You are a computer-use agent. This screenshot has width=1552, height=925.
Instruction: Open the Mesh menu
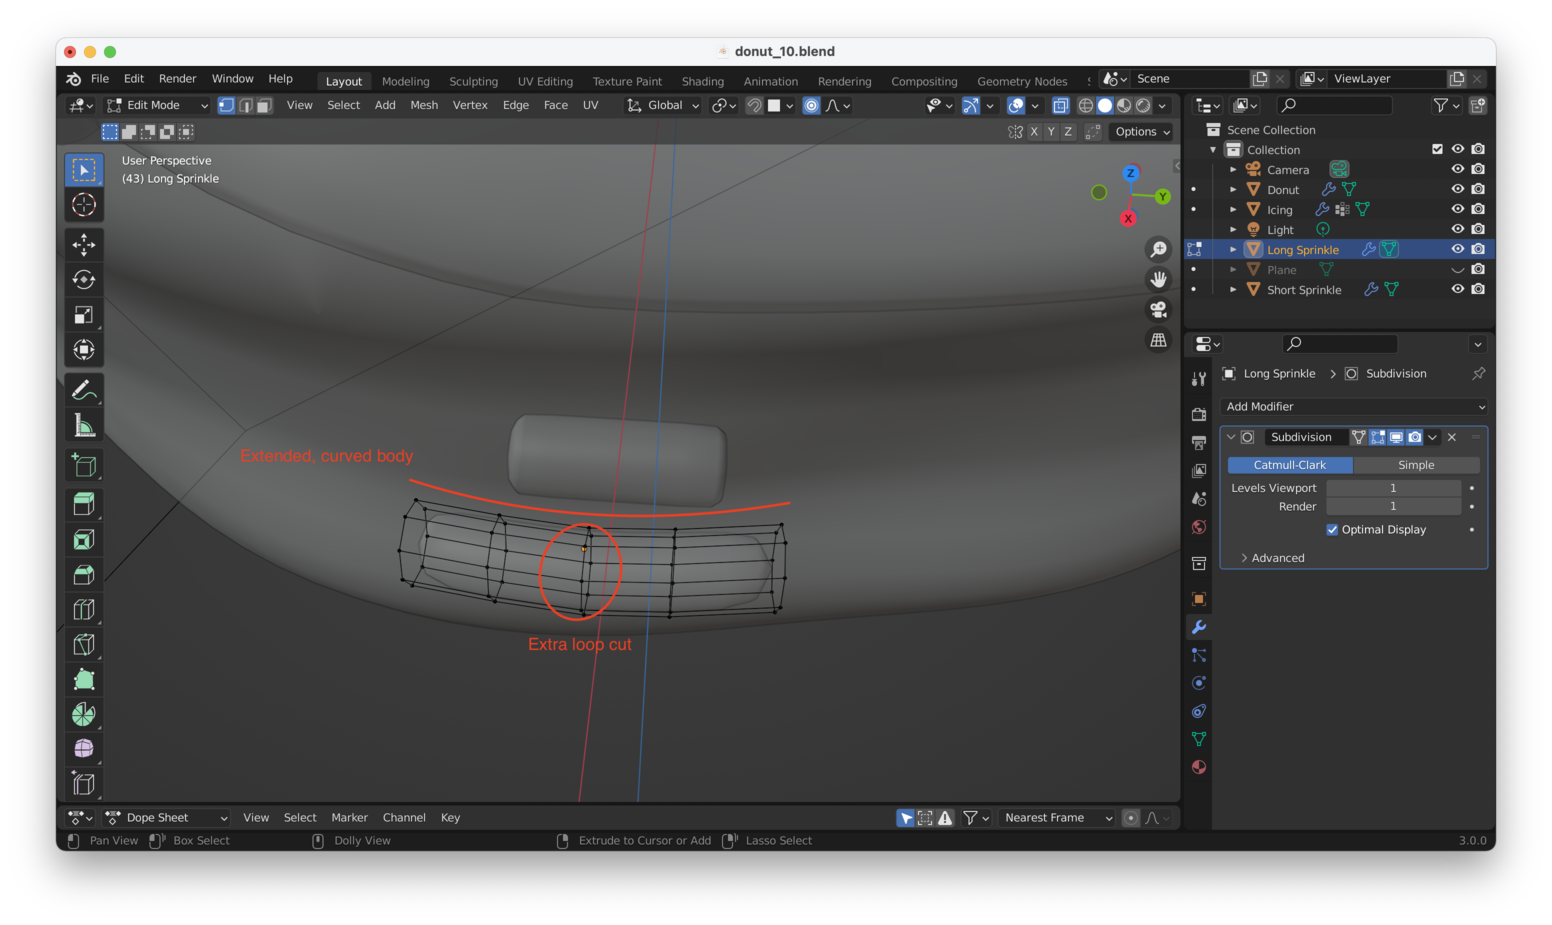(424, 105)
